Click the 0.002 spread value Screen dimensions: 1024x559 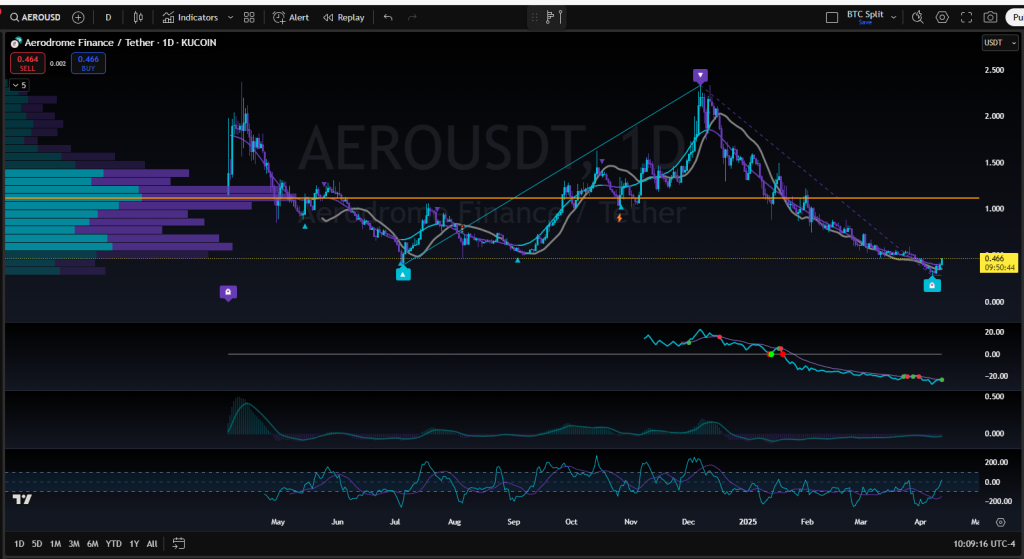[58, 63]
